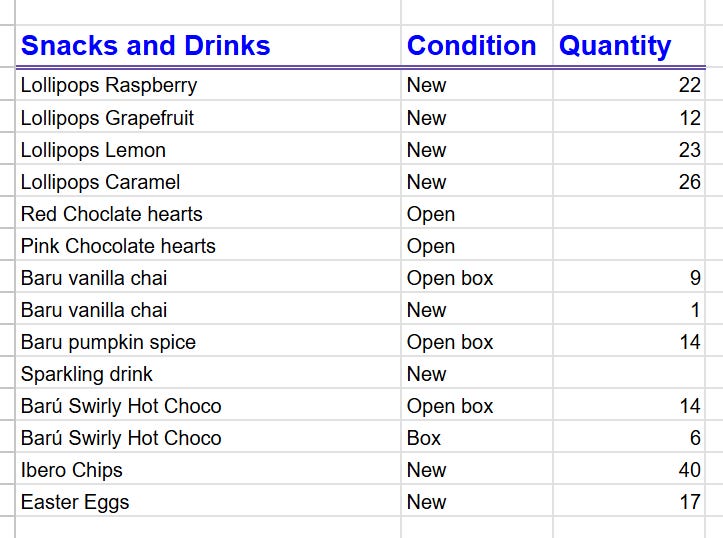Click the Lollipops Raspberry cell
723x538 pixels.
[x=208, y=85]
